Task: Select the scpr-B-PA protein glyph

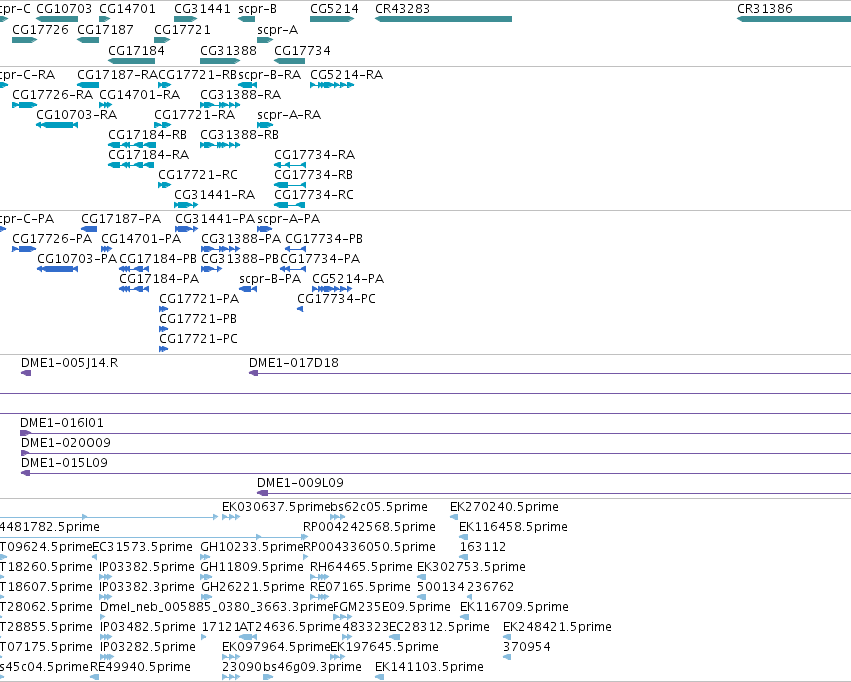Action: 248,289
